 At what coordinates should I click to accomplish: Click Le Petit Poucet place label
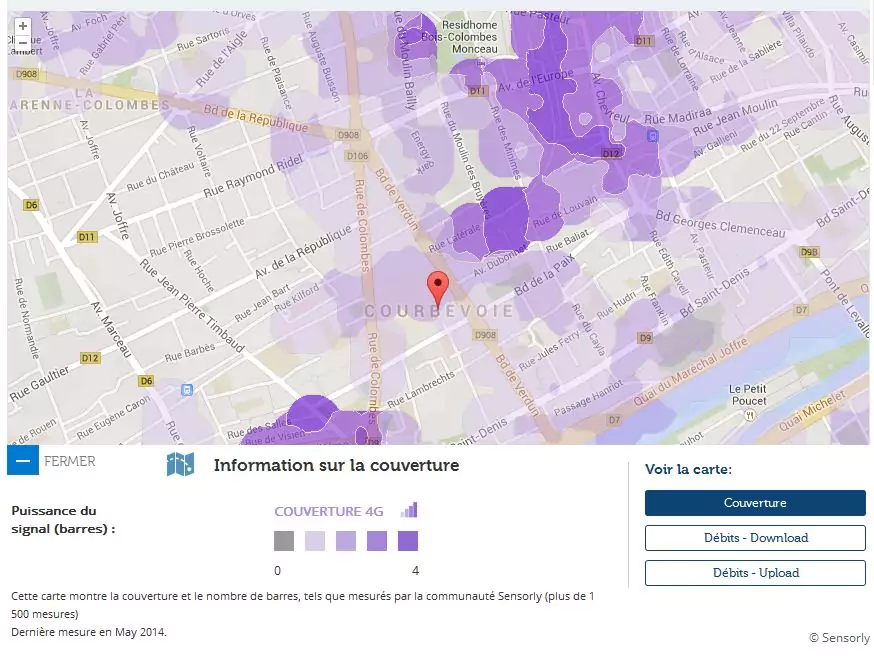(747, 394)
